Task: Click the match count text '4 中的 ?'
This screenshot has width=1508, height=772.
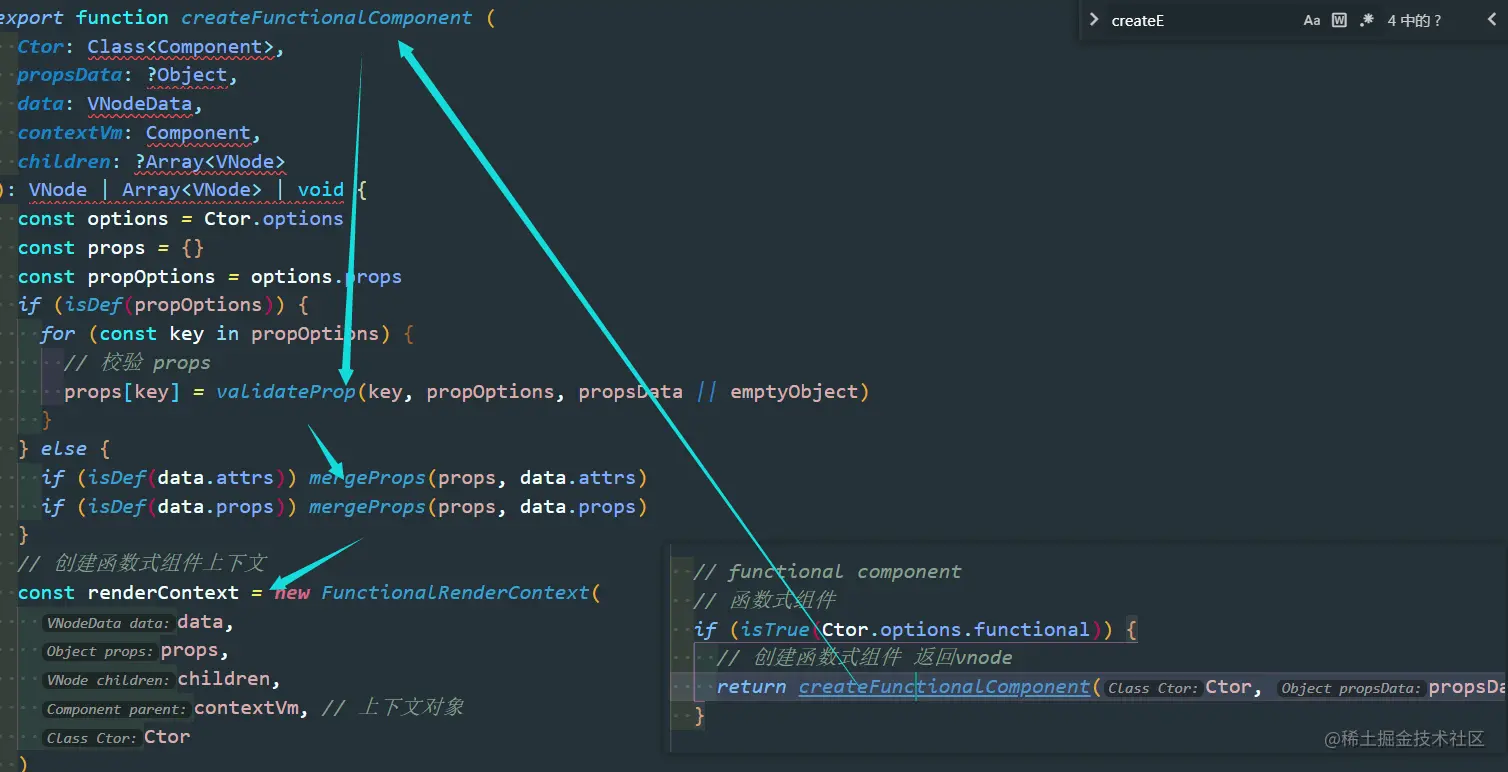Action: (x=1414, y=20)
